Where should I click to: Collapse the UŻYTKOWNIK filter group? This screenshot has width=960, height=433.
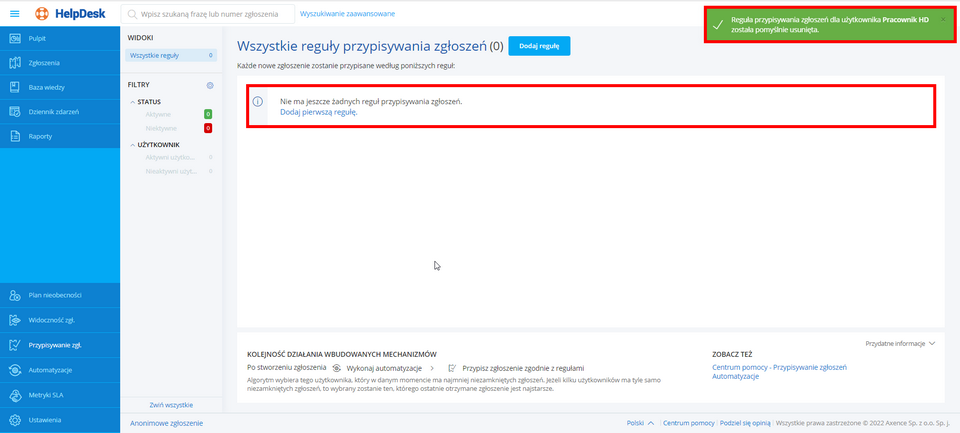pos(132,145)
